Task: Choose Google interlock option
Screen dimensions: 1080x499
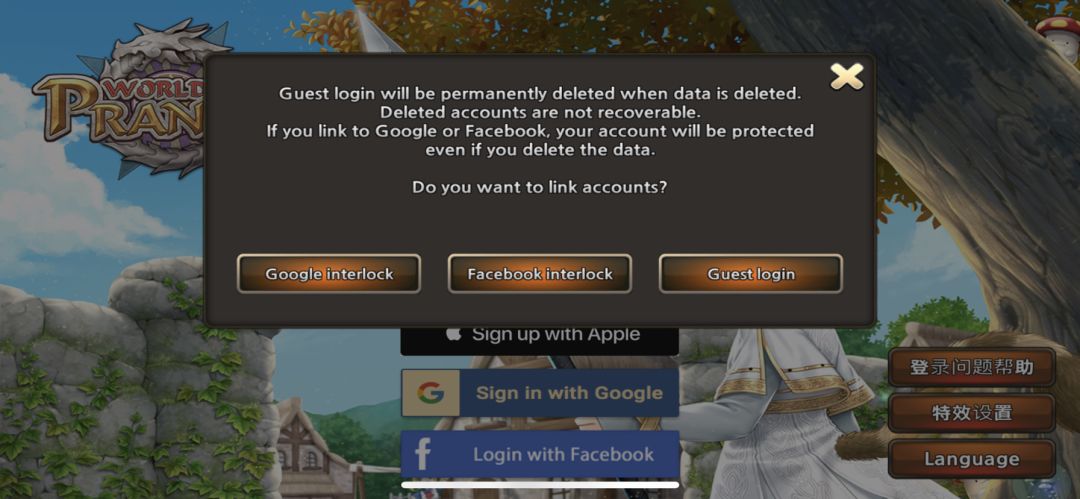Action: 329,274
